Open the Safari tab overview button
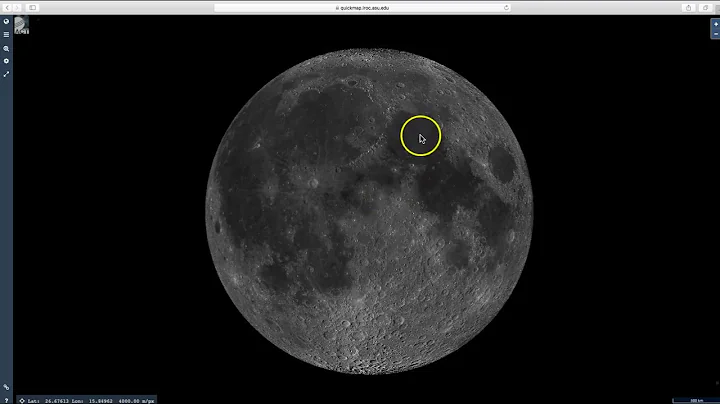720x404 pixels. (x=706, y=8)
